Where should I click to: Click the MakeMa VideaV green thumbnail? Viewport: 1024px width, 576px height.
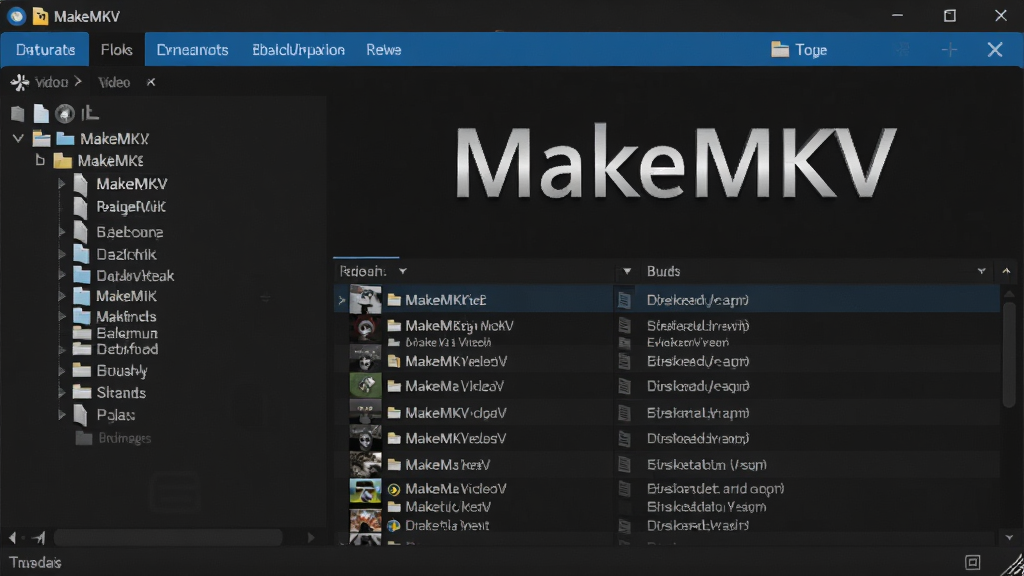pos(365,385)
